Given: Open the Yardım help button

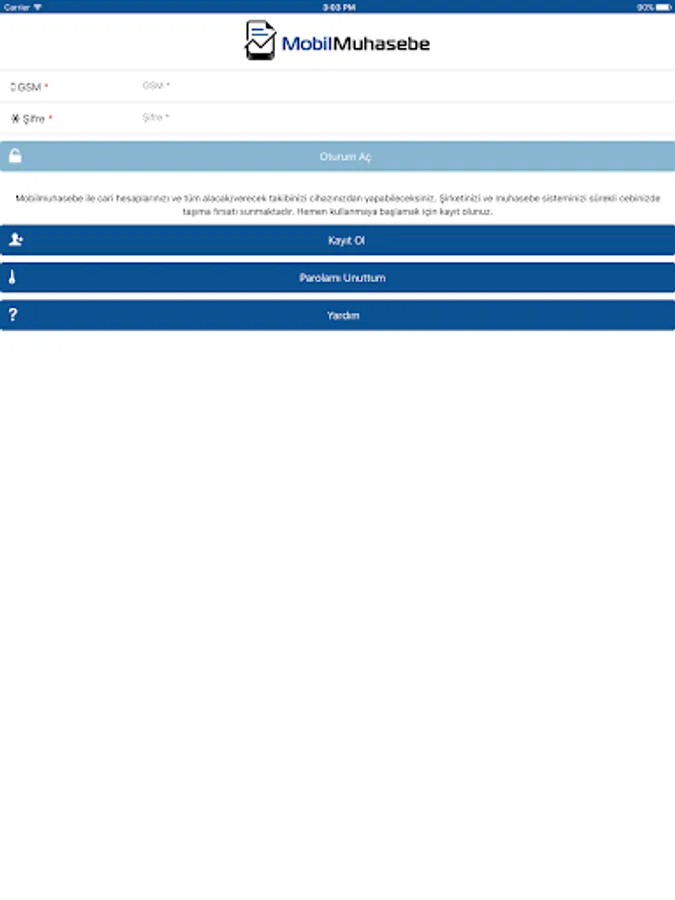Looking at the screenshot, I should pyautogui.click(x=338, y=315).
